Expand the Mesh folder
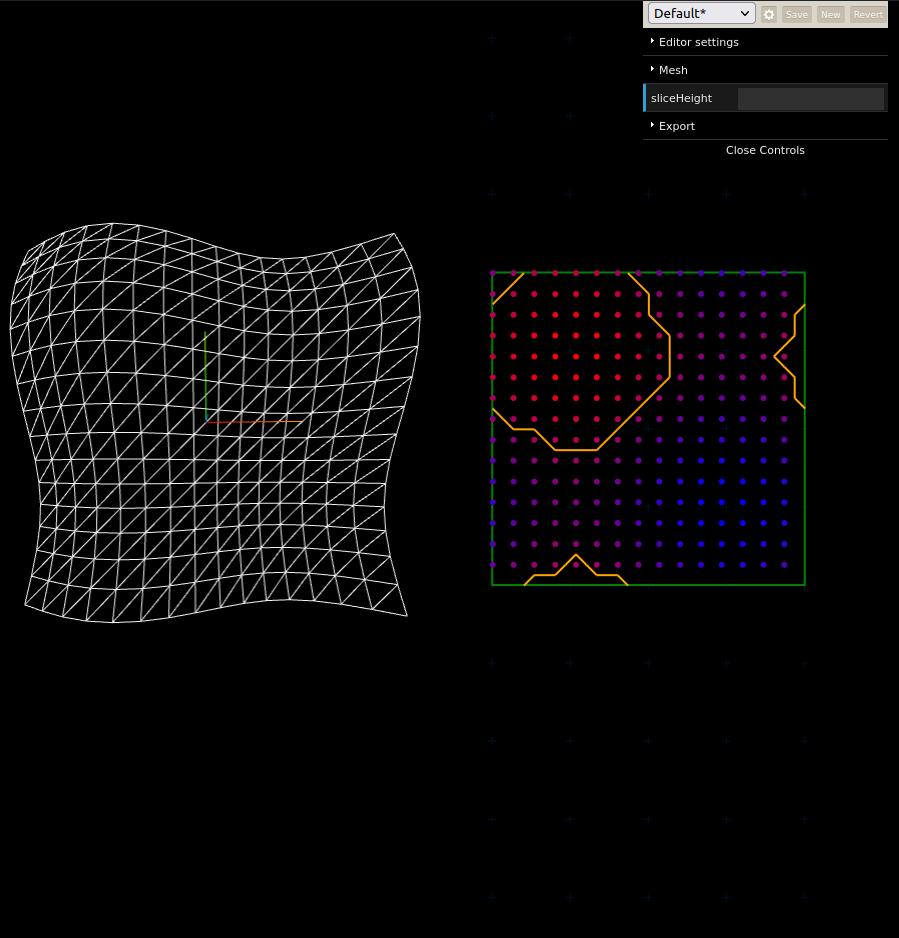The width and height of the screenshot is (899, 938). [673, 70]
